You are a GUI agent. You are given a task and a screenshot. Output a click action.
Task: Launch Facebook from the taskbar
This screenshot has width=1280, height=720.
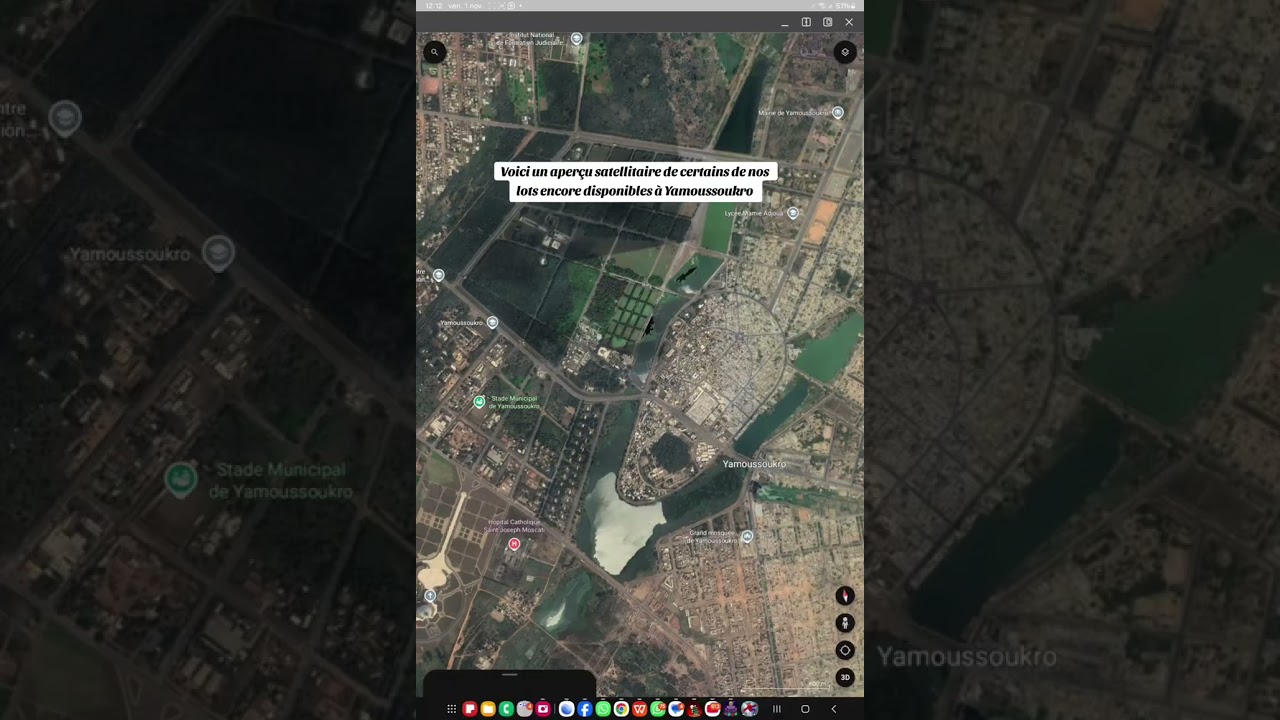585,709
